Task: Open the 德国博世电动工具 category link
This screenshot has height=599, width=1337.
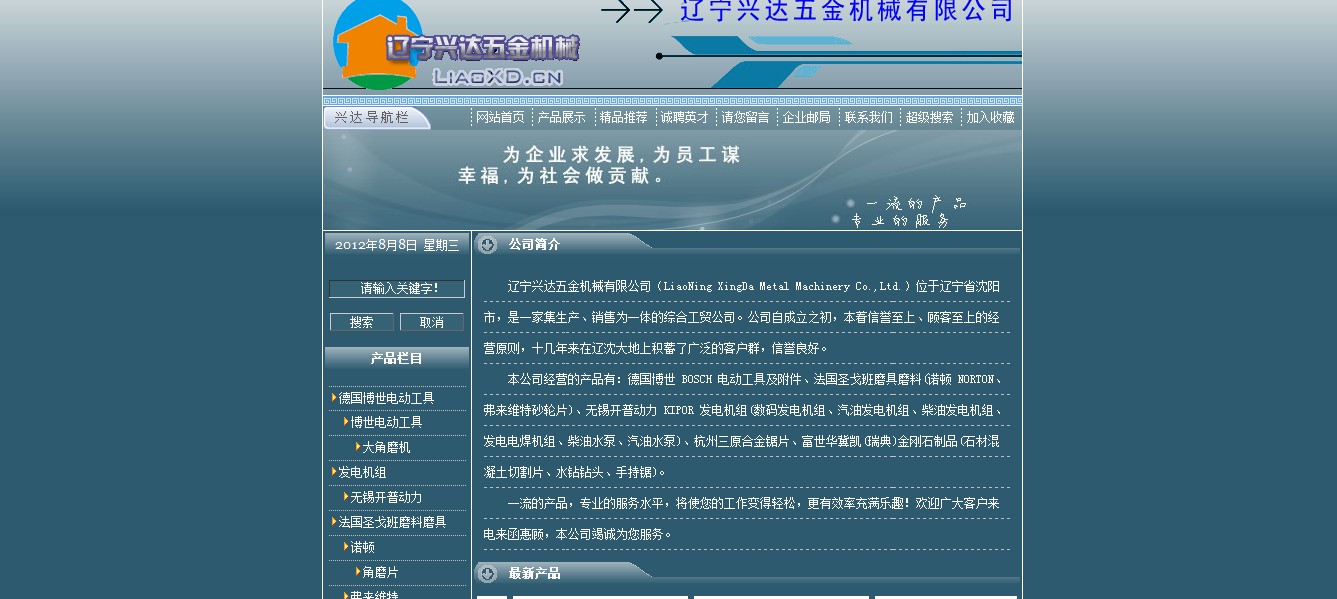Action: click(386, 398)
